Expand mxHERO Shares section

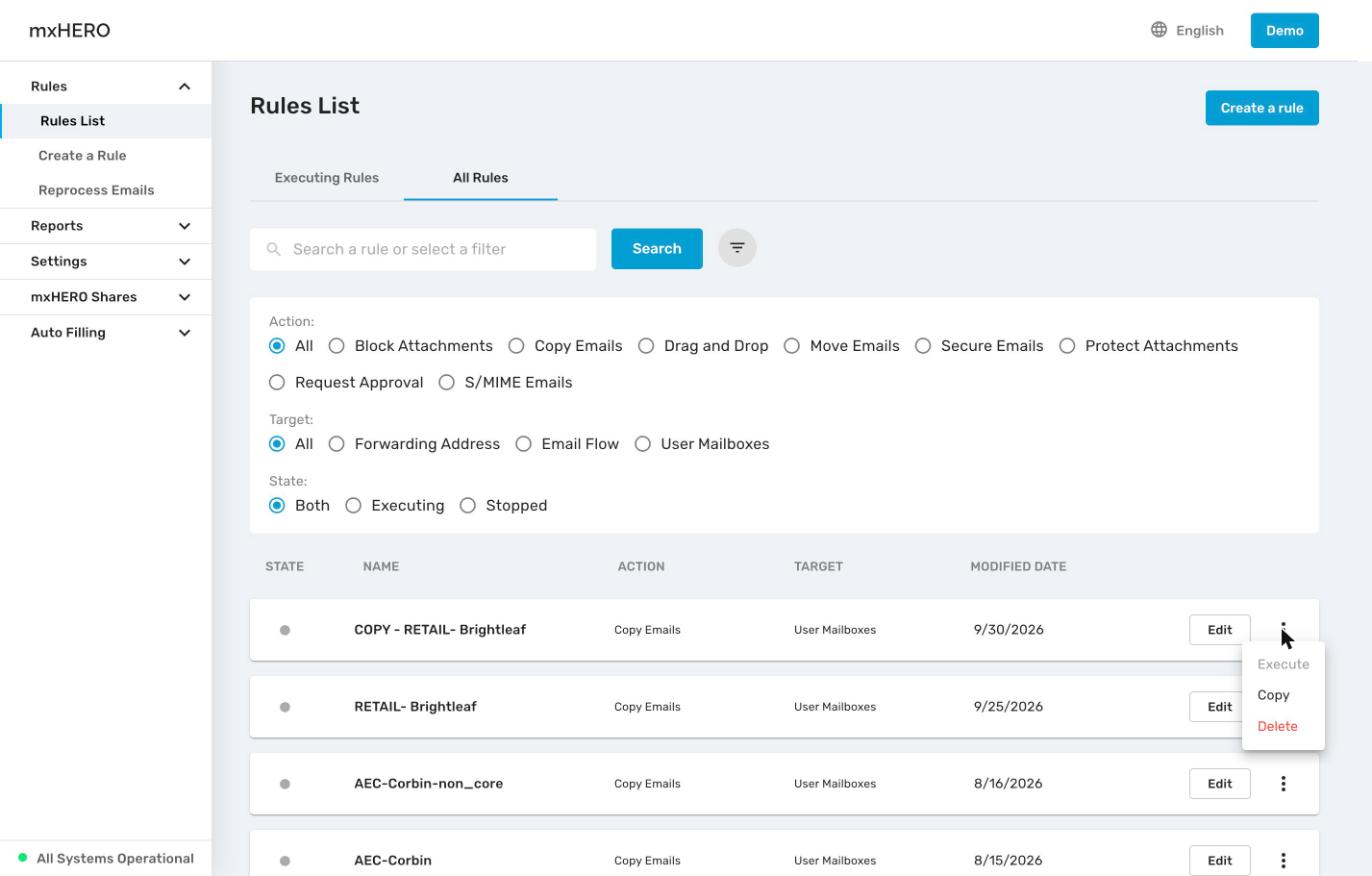(x=184, y=297)
